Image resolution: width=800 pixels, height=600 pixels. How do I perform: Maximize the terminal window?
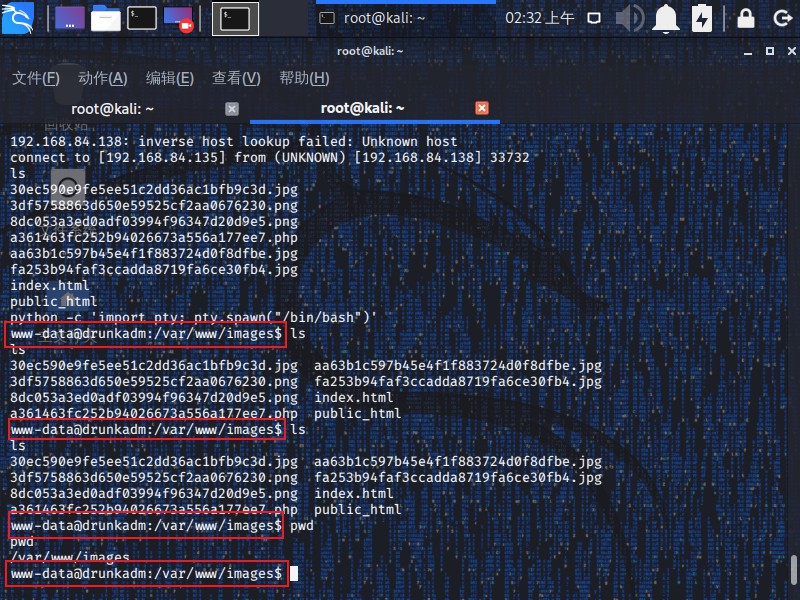click(x=770, y=51)
